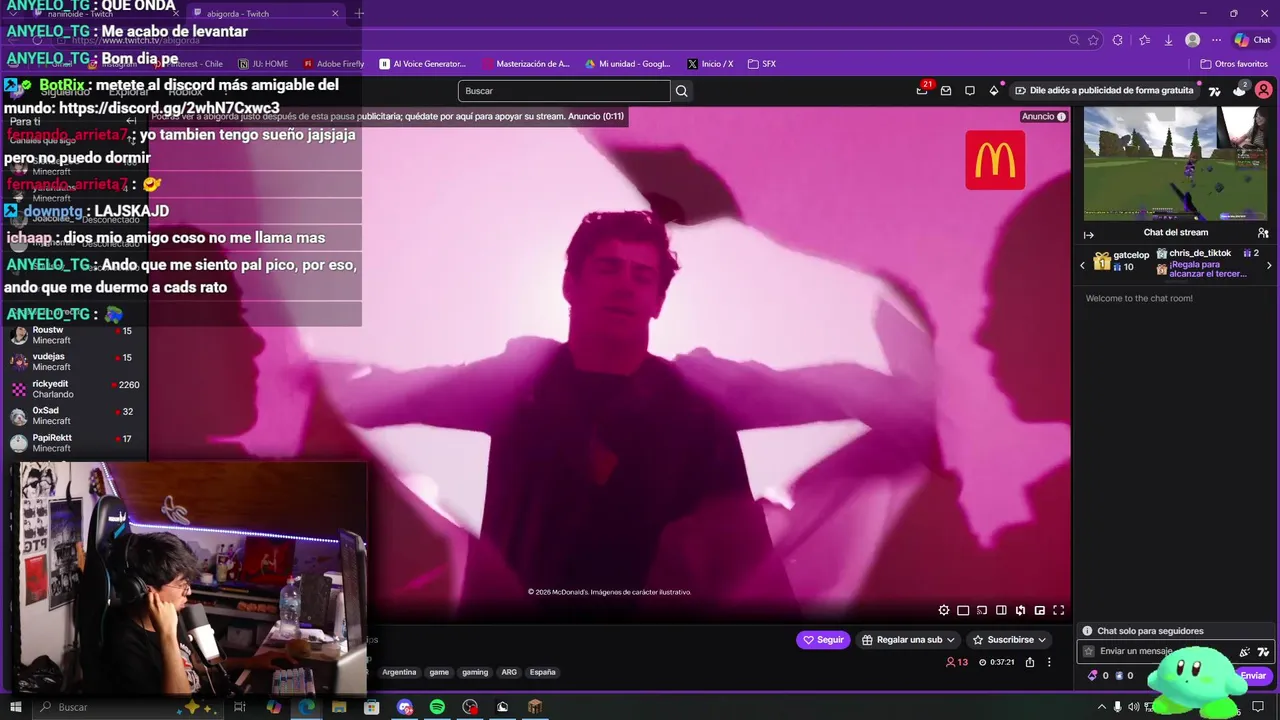This screenshot has width=1280, height=720.
Task: Open the Adobe Firefly bookmark
Action: (334, 64)
